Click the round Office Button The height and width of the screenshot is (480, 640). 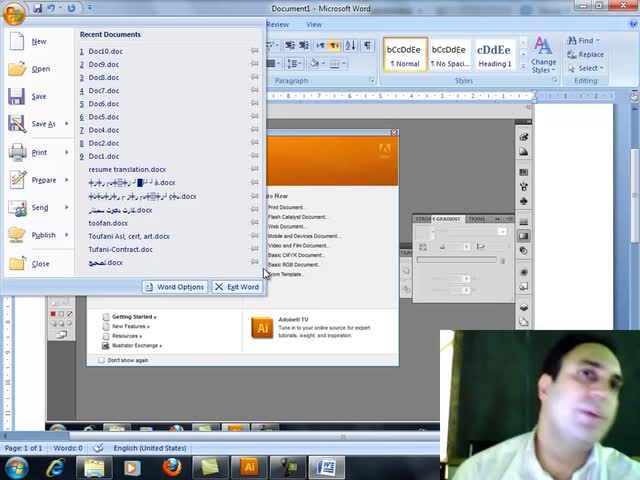[x=13, y=12]
